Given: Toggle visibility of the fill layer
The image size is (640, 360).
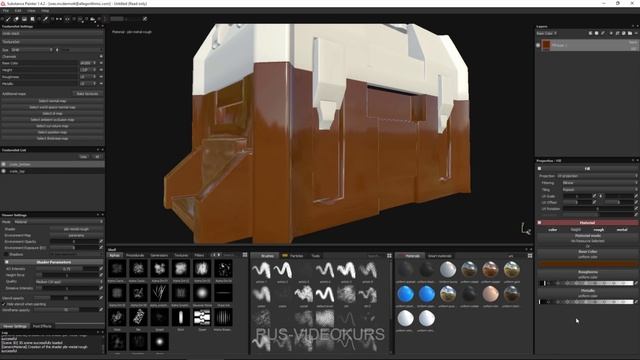Looking at the screenshot, I should (538, 45).
